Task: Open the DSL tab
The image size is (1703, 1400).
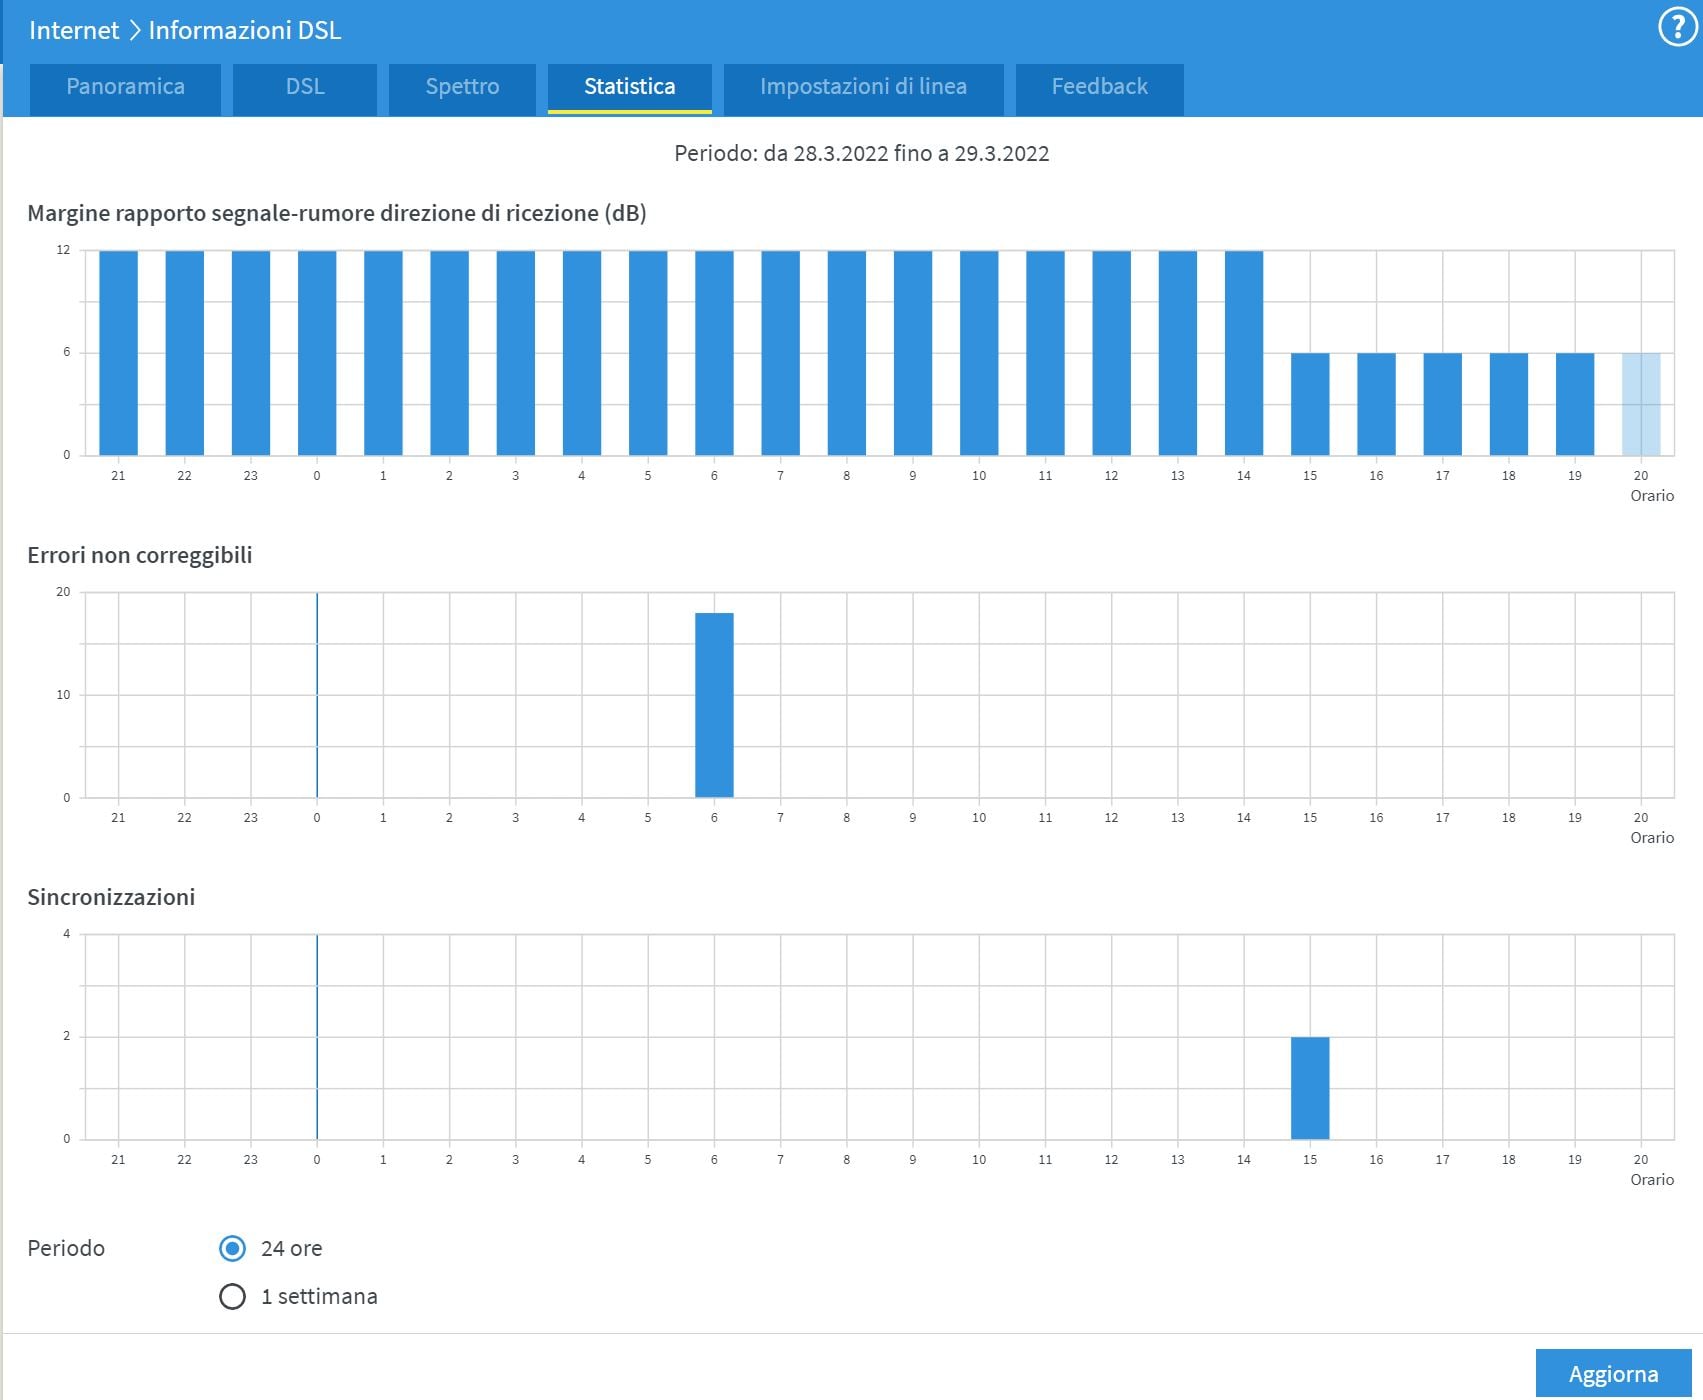Action: pyautogui.click(x=305, y=87)
